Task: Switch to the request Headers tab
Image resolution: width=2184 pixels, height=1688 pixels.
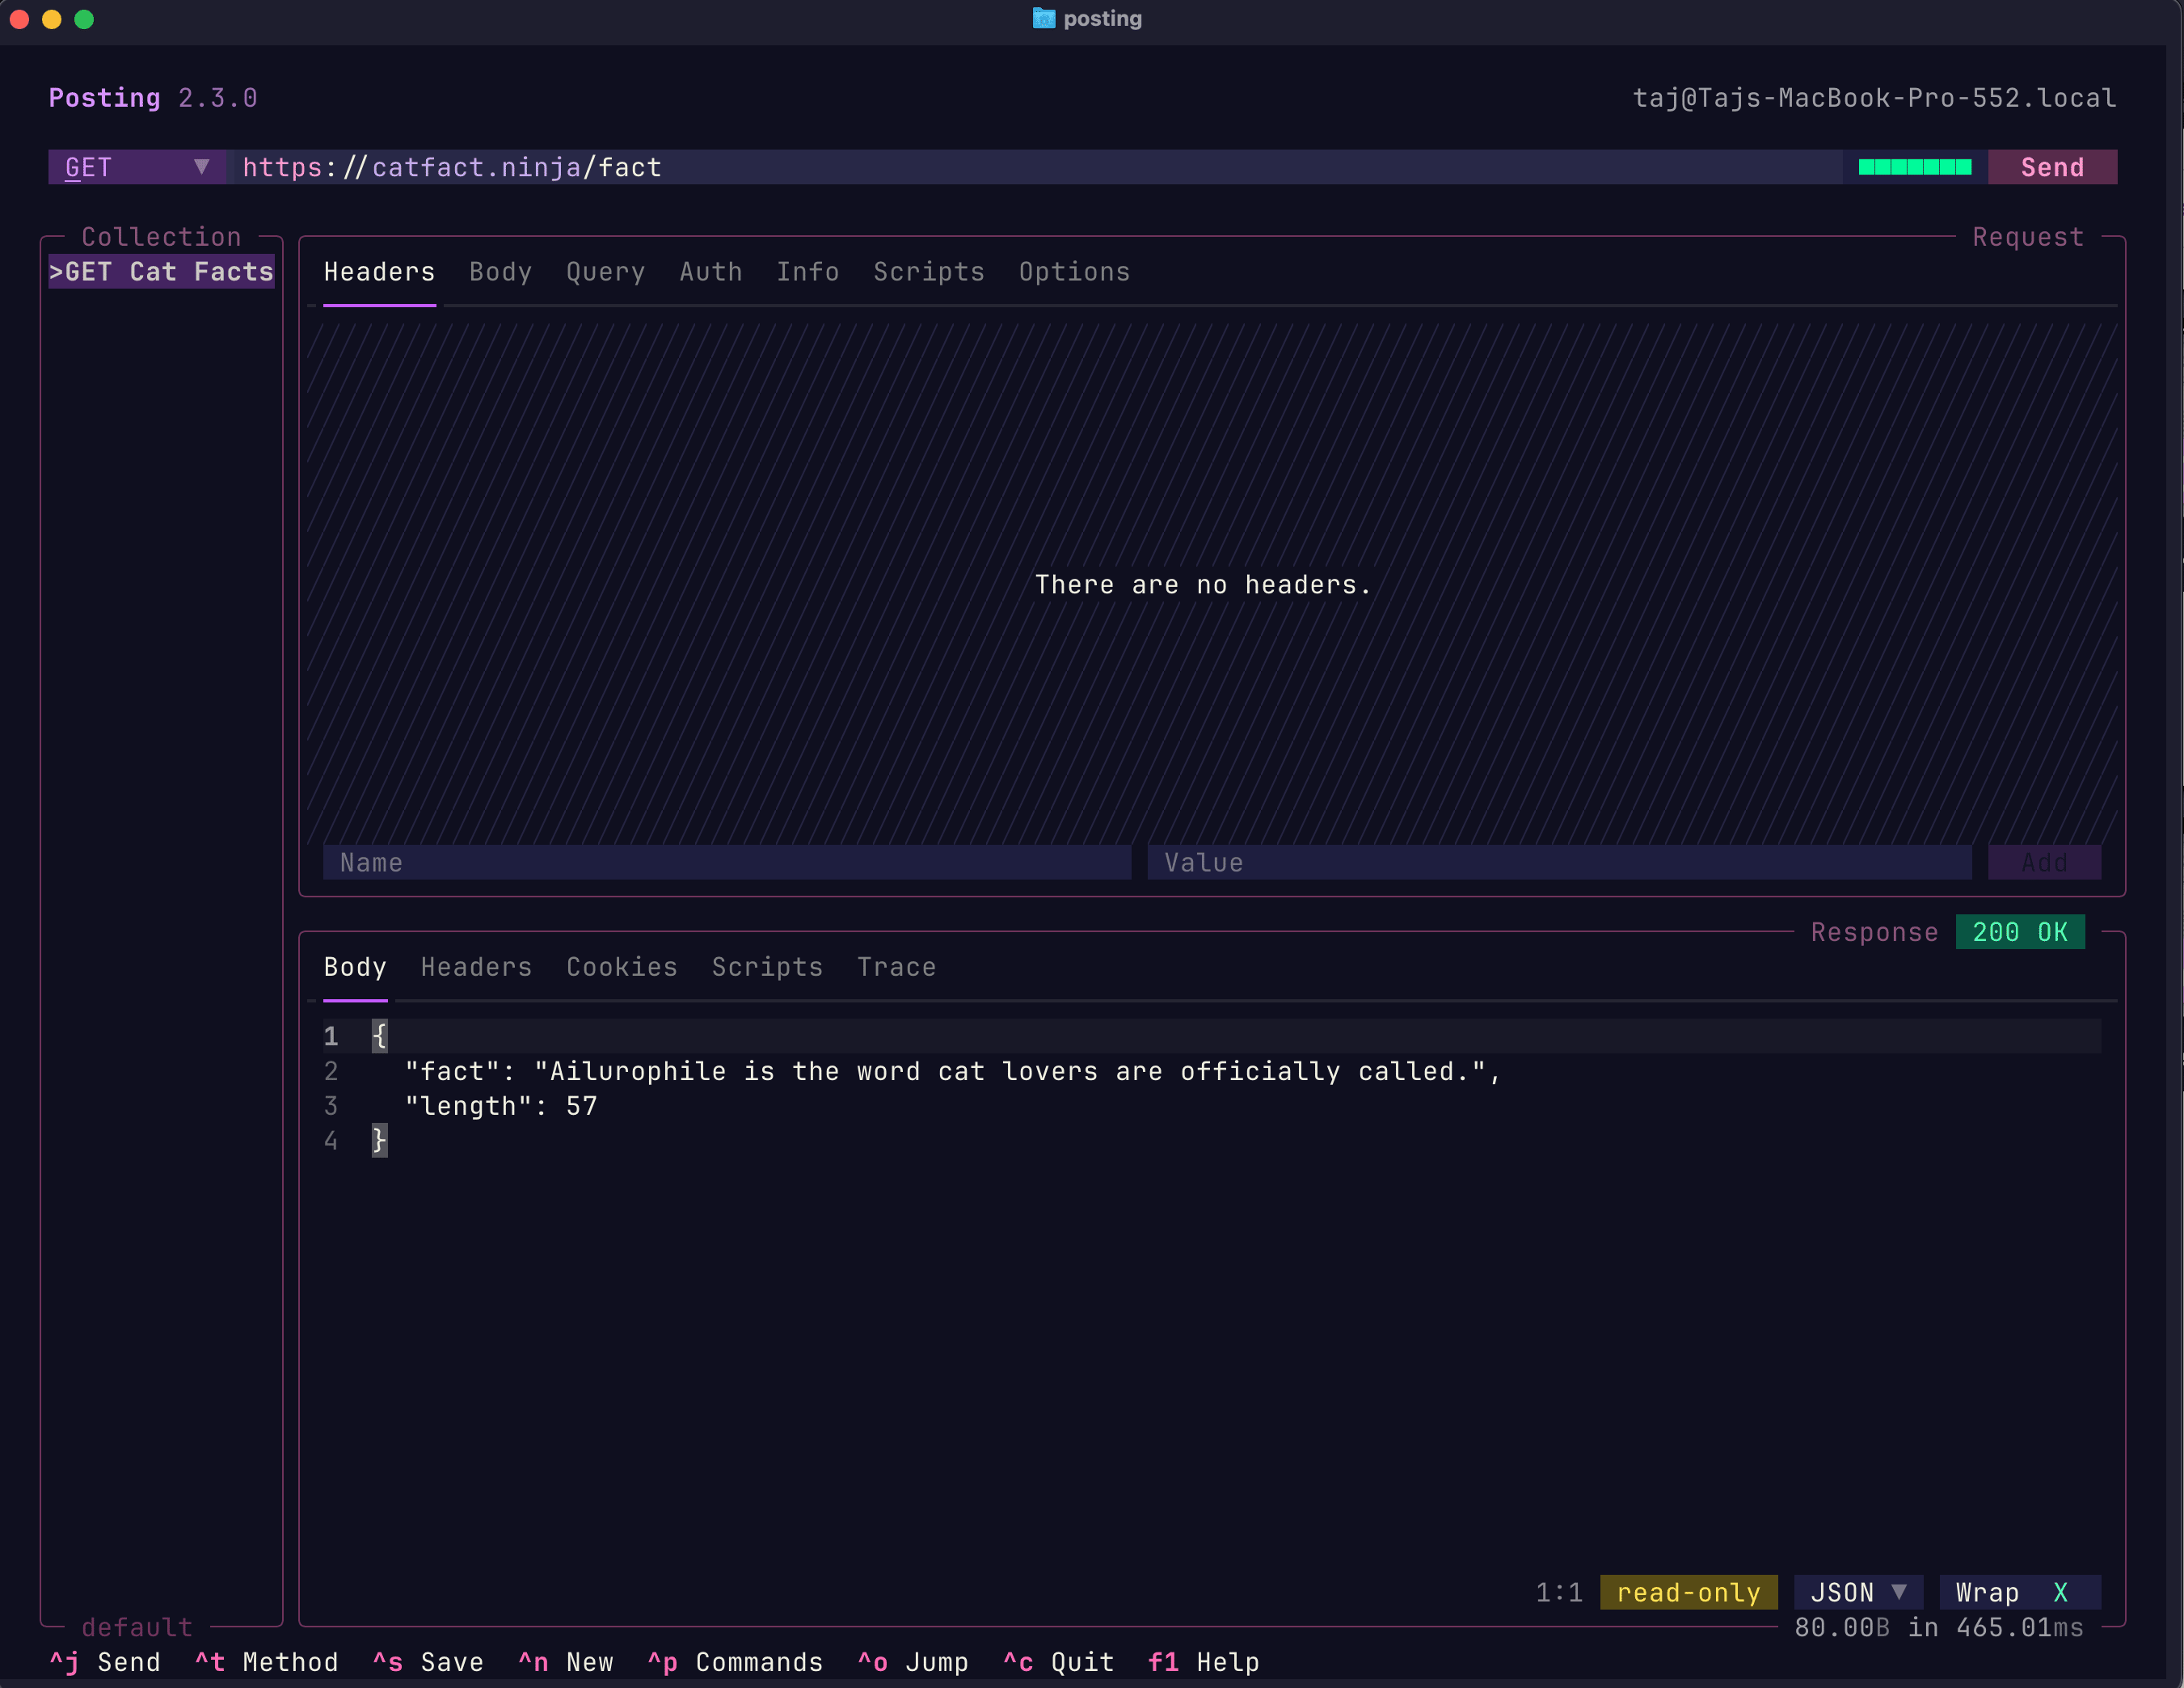Action: point(379,272)
